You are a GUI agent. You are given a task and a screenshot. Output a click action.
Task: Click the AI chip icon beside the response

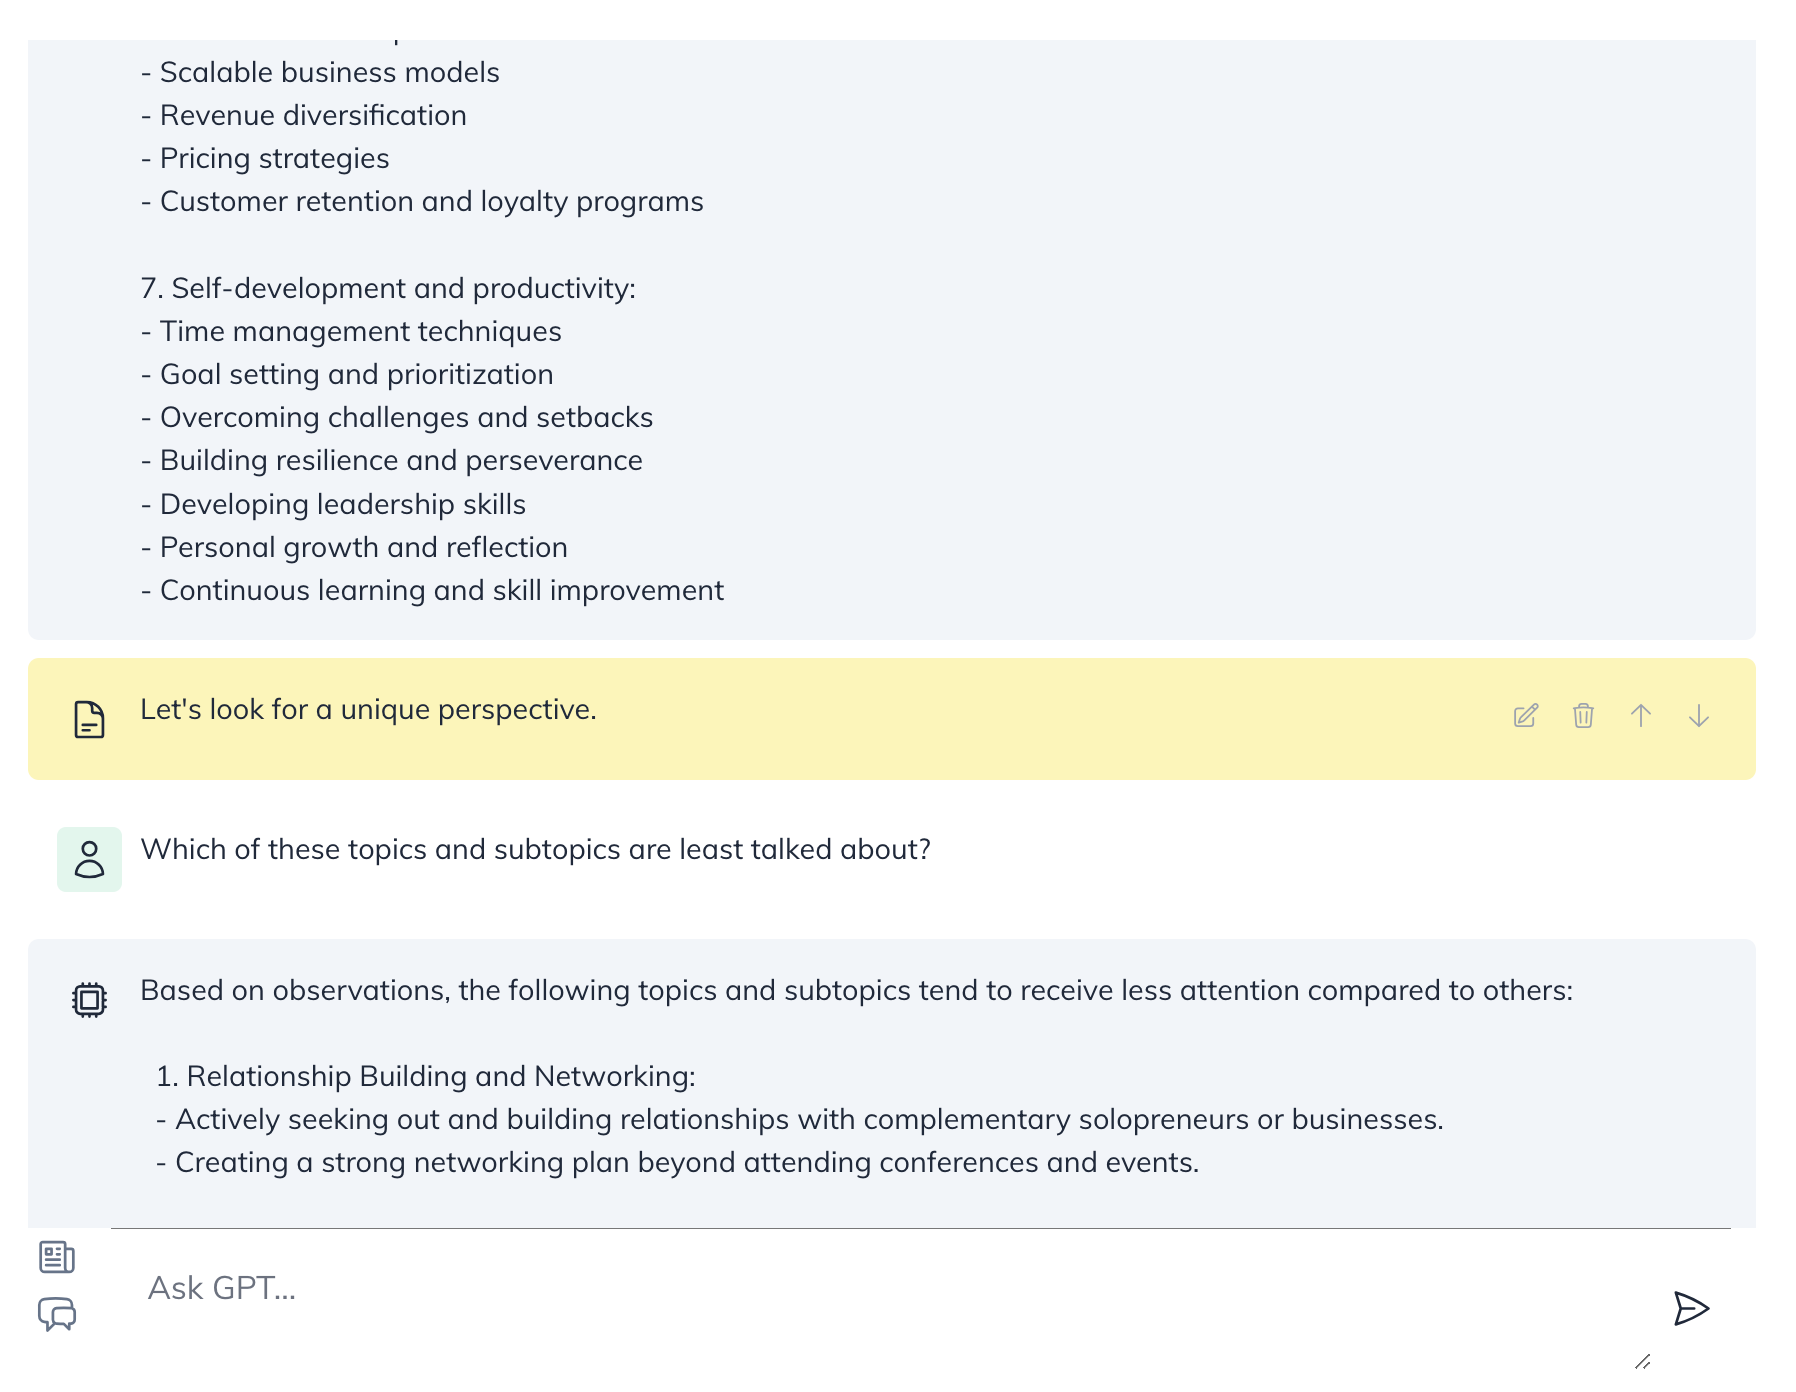tap(90, 999)
